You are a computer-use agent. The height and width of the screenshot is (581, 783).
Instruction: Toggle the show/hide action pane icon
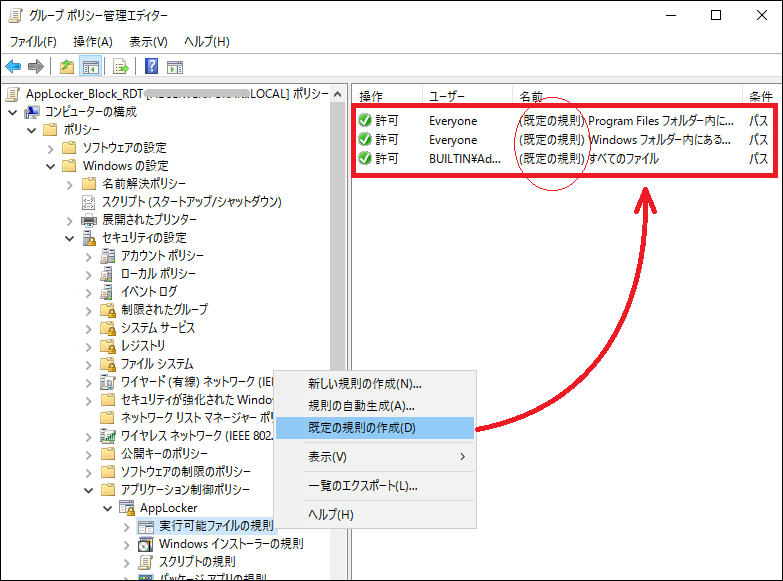(x=175, y=67)
